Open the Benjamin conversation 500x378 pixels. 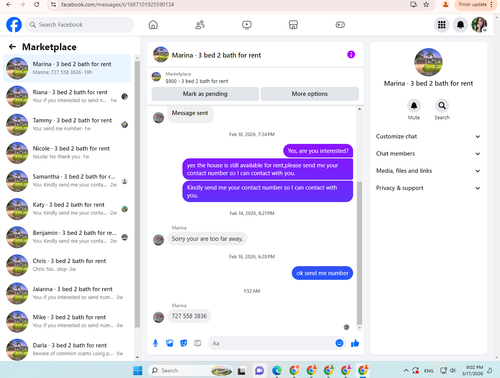coord(67,237)
